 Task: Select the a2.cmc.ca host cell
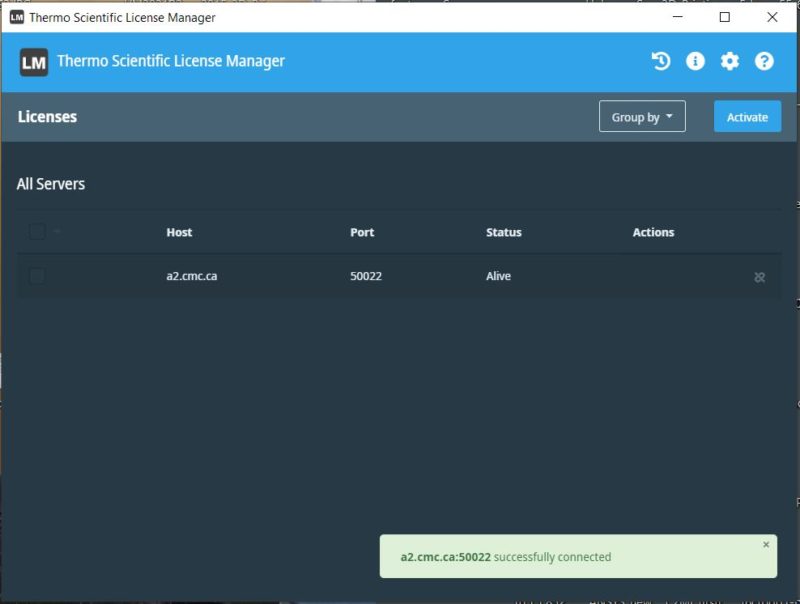(191, 276)
